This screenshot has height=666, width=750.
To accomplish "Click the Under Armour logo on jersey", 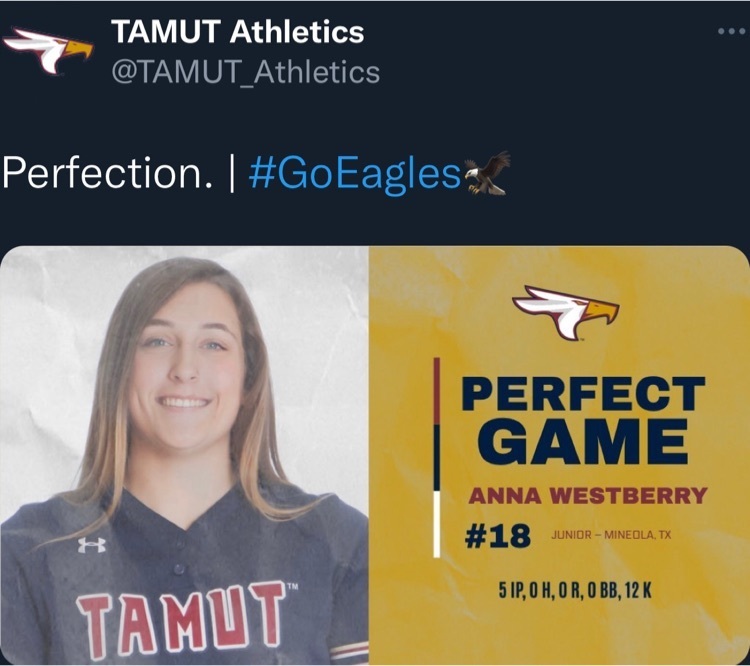I will tap(92, 545).
